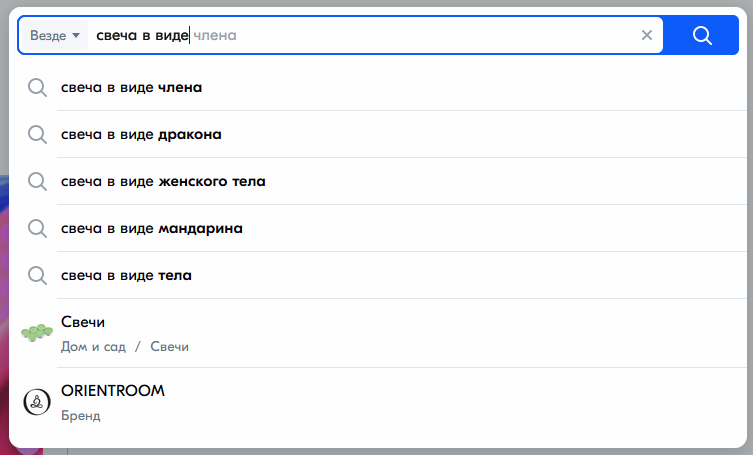753x455 pixels.
Task: Clear the search field with X icon
Action: 647,35
